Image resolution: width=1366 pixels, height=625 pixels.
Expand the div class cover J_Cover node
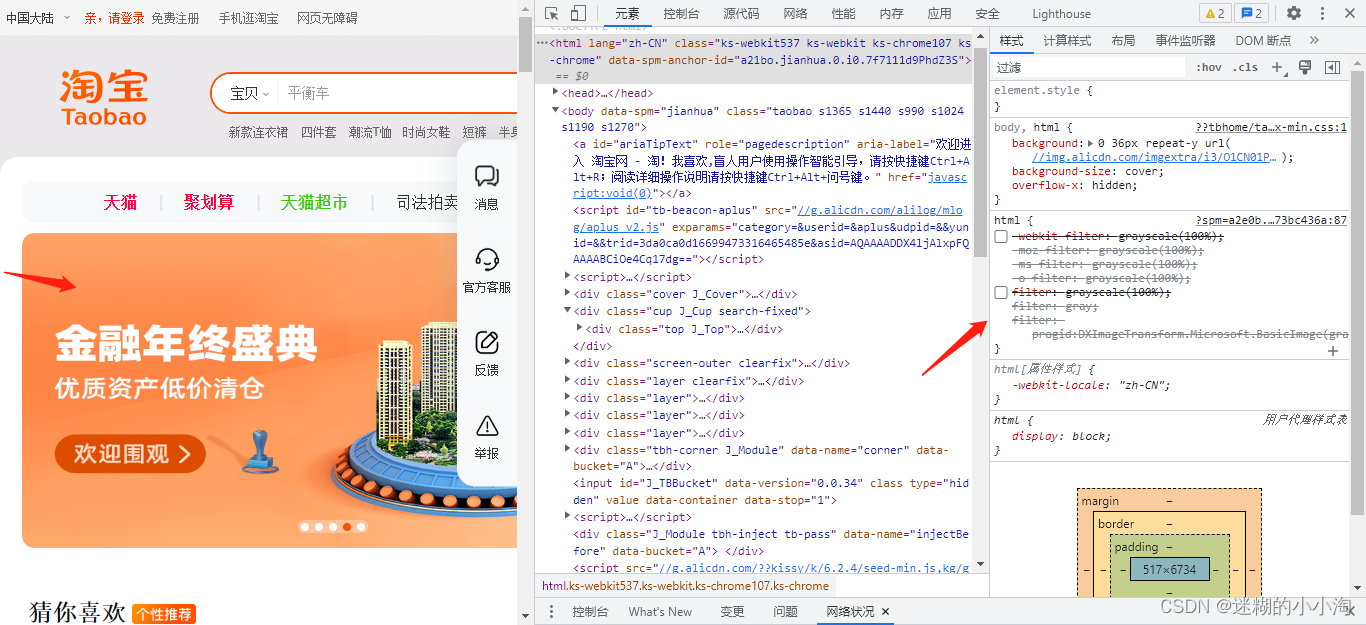tap(568, 294)
